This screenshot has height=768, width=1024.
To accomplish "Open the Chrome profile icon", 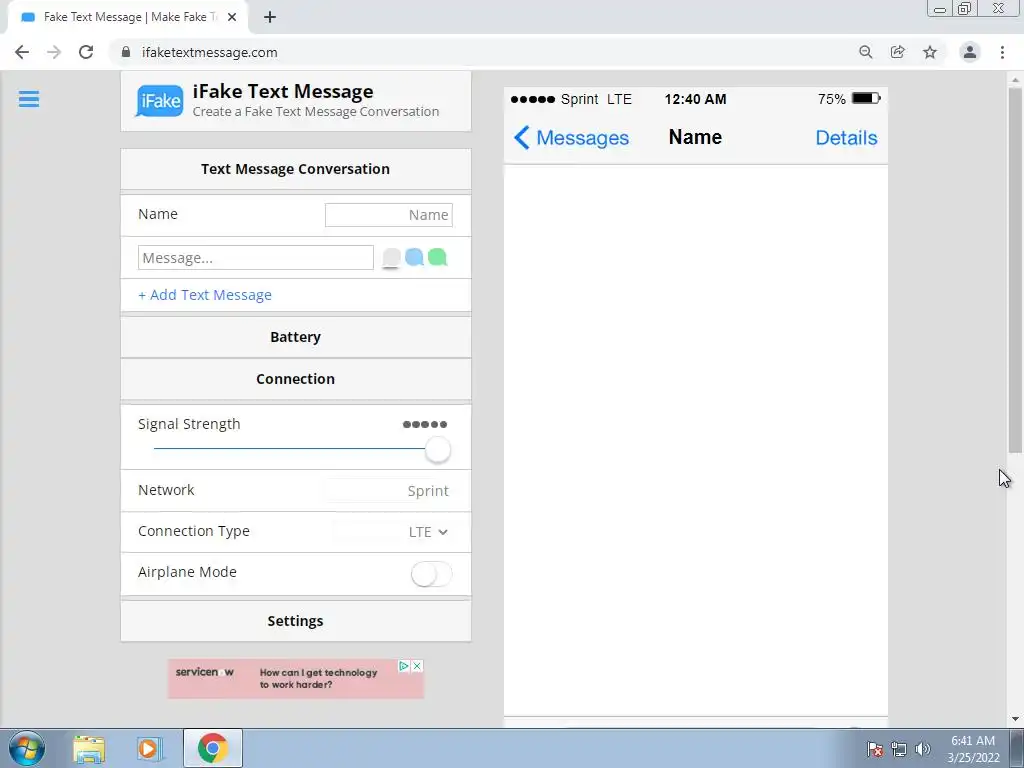I will [970, 52].
